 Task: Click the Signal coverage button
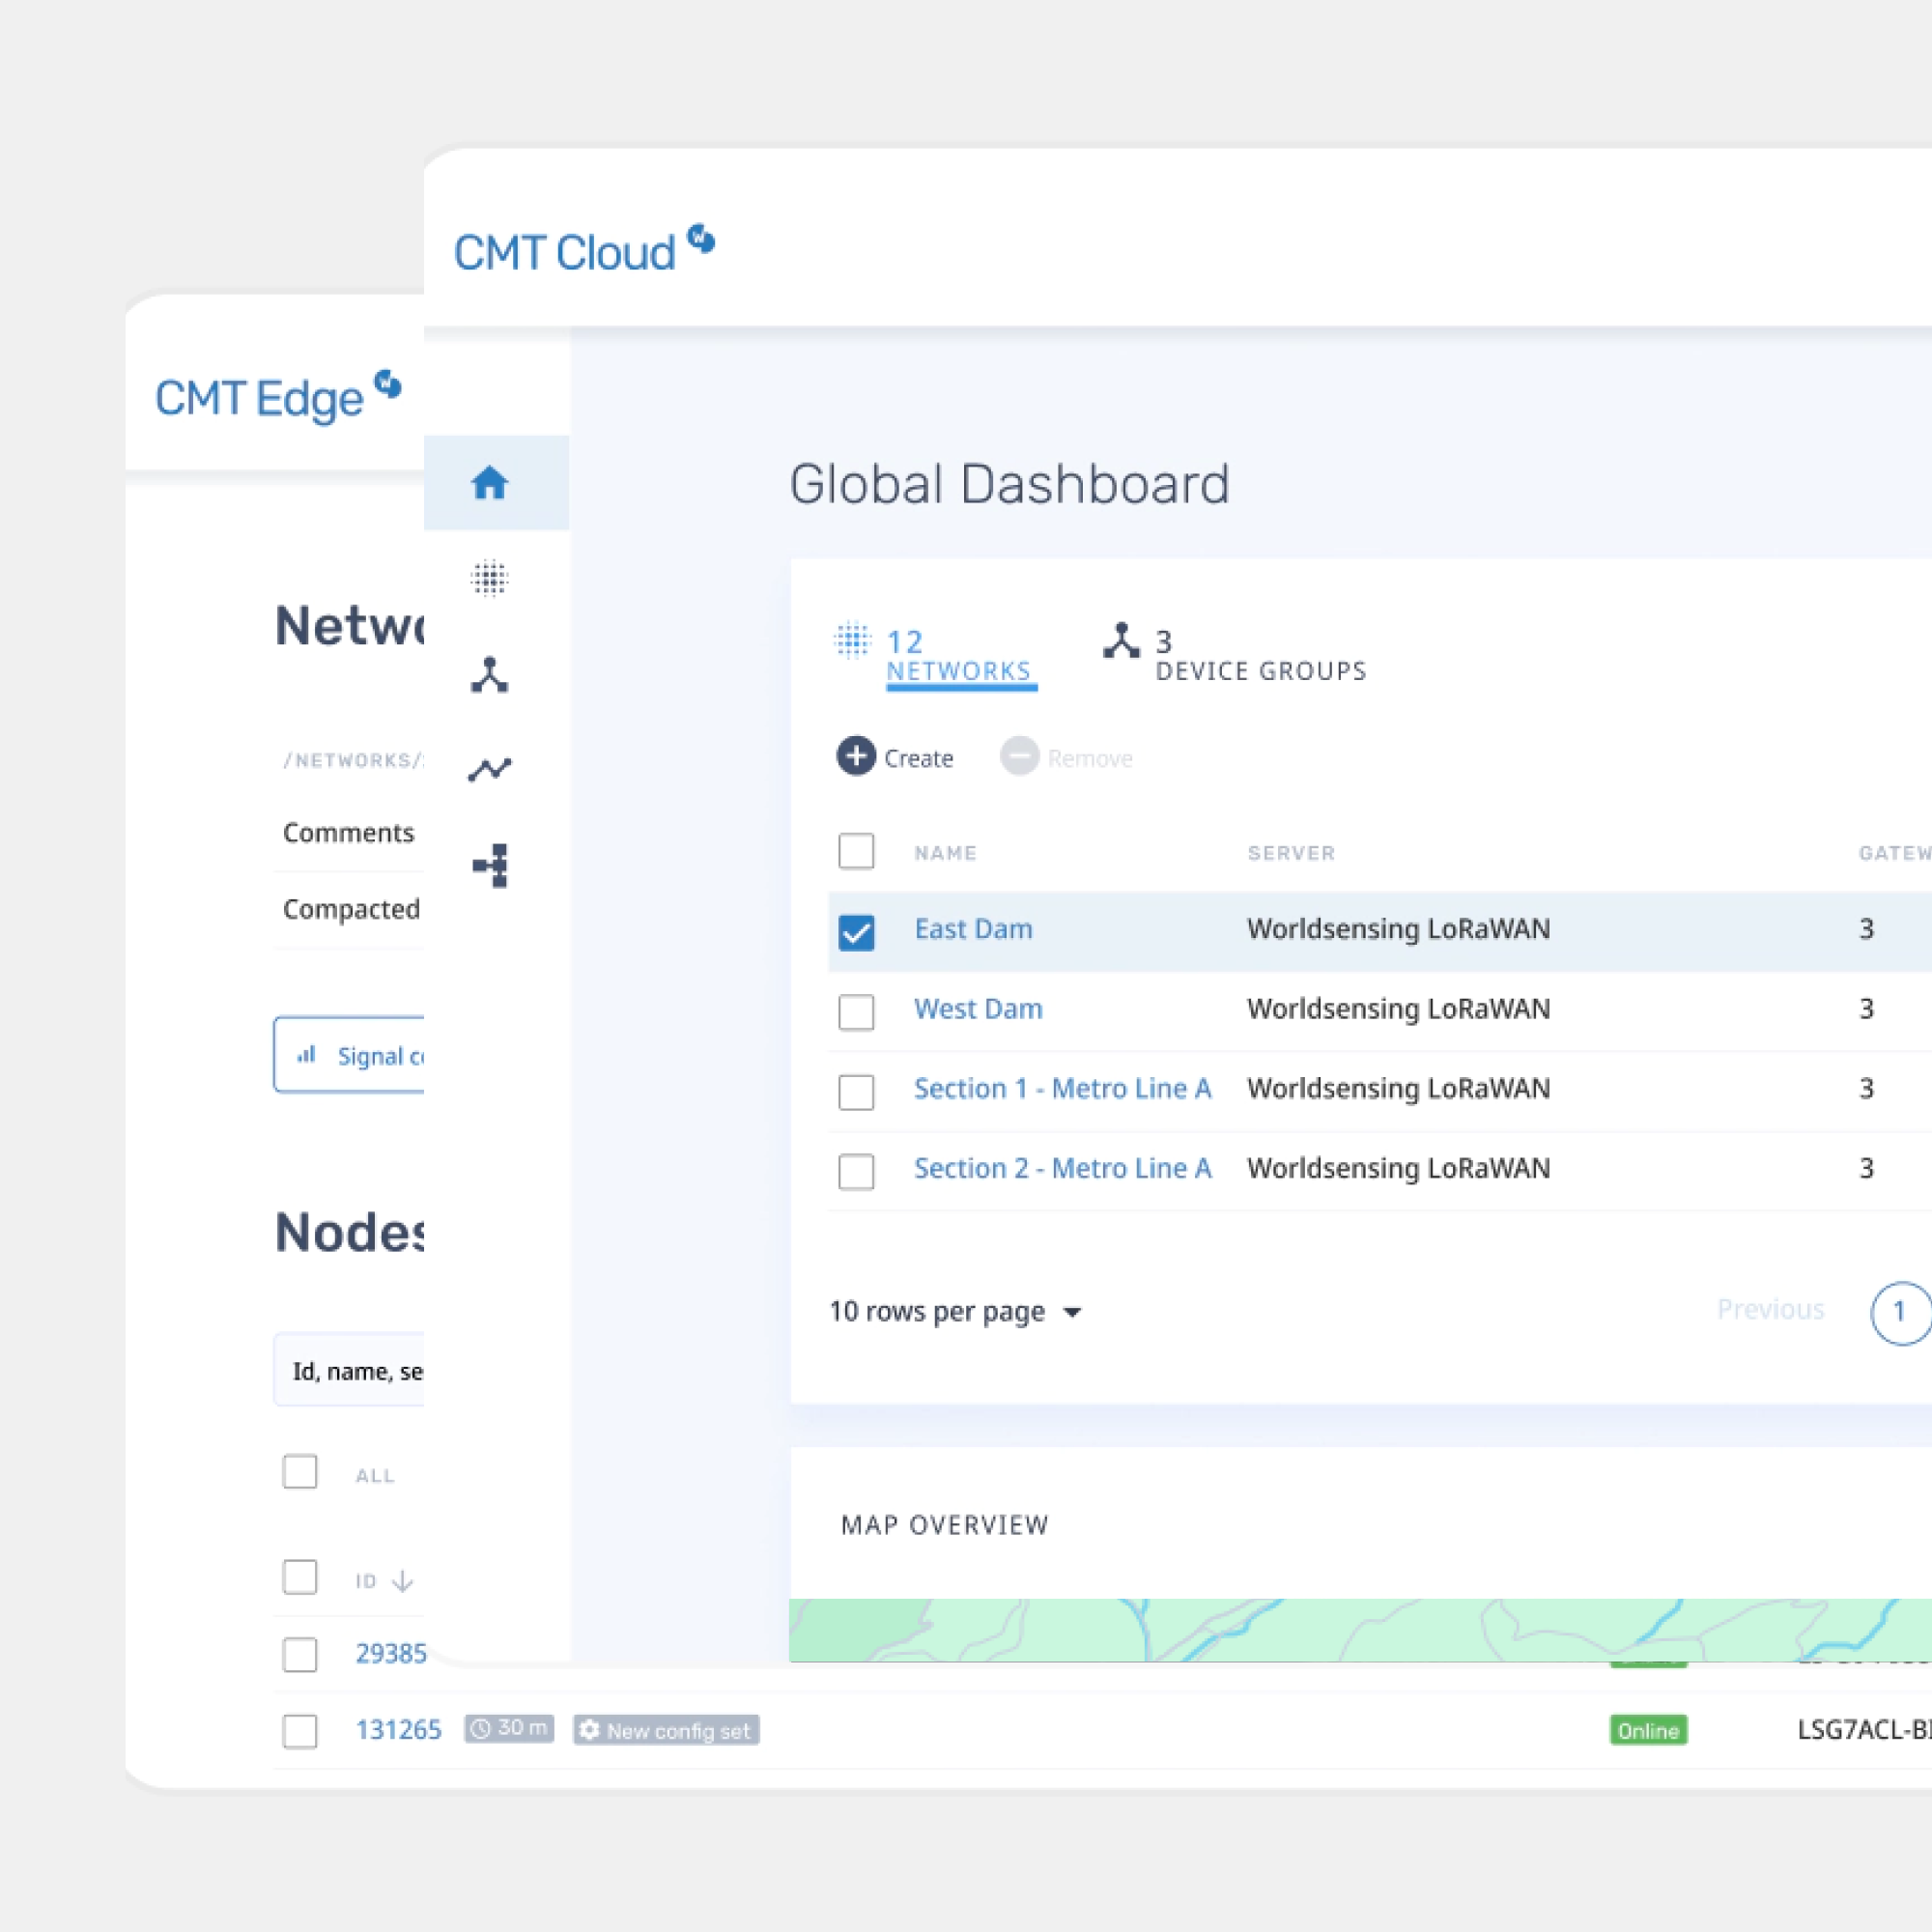click(x=352, y=1055)
